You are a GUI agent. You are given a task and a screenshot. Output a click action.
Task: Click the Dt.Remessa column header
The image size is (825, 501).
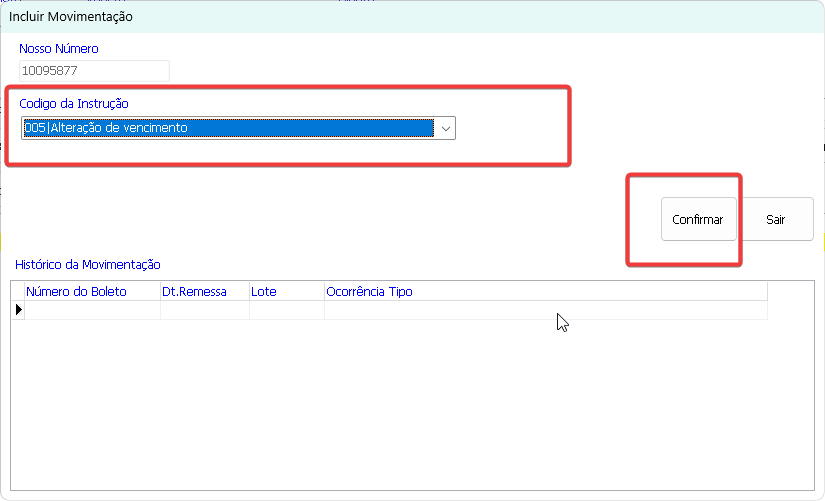(x=204, y=292)
